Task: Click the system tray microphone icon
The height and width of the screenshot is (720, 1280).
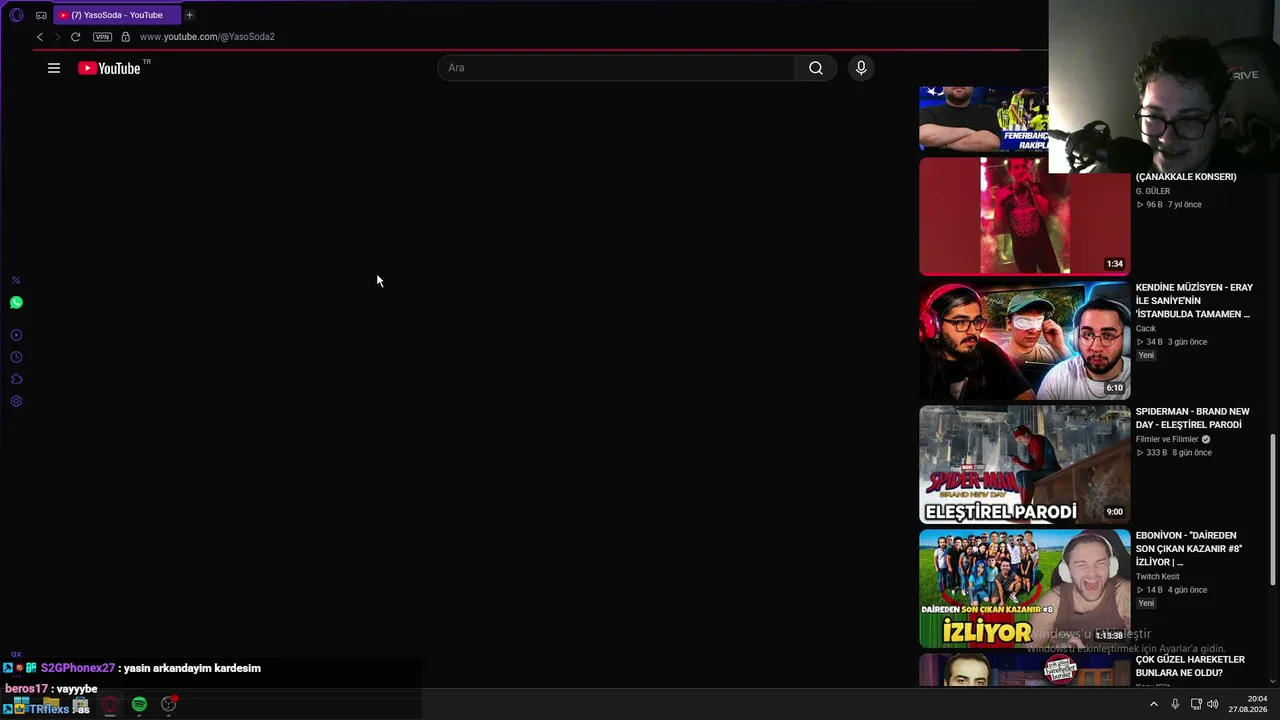Action: [1175, 704]
